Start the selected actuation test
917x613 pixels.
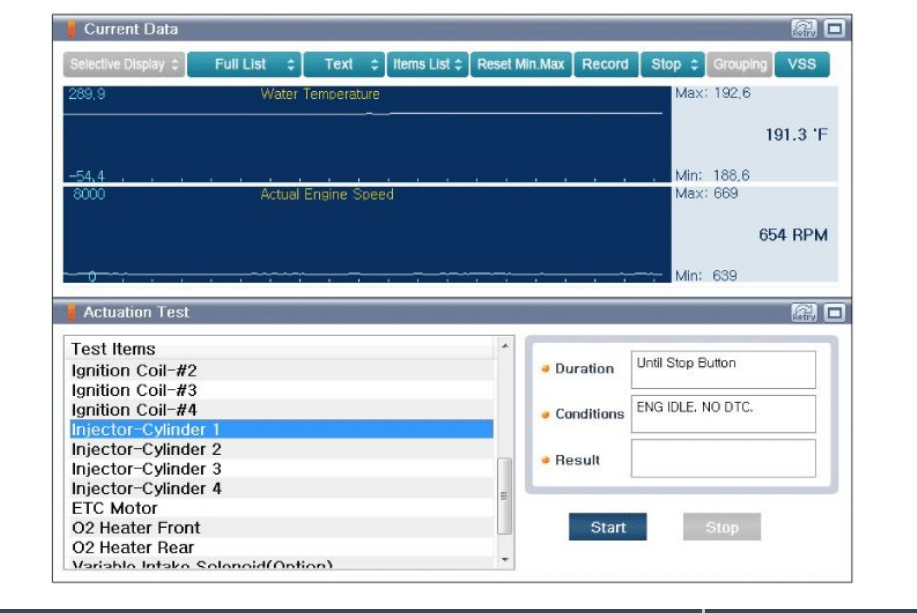[608, 527]
